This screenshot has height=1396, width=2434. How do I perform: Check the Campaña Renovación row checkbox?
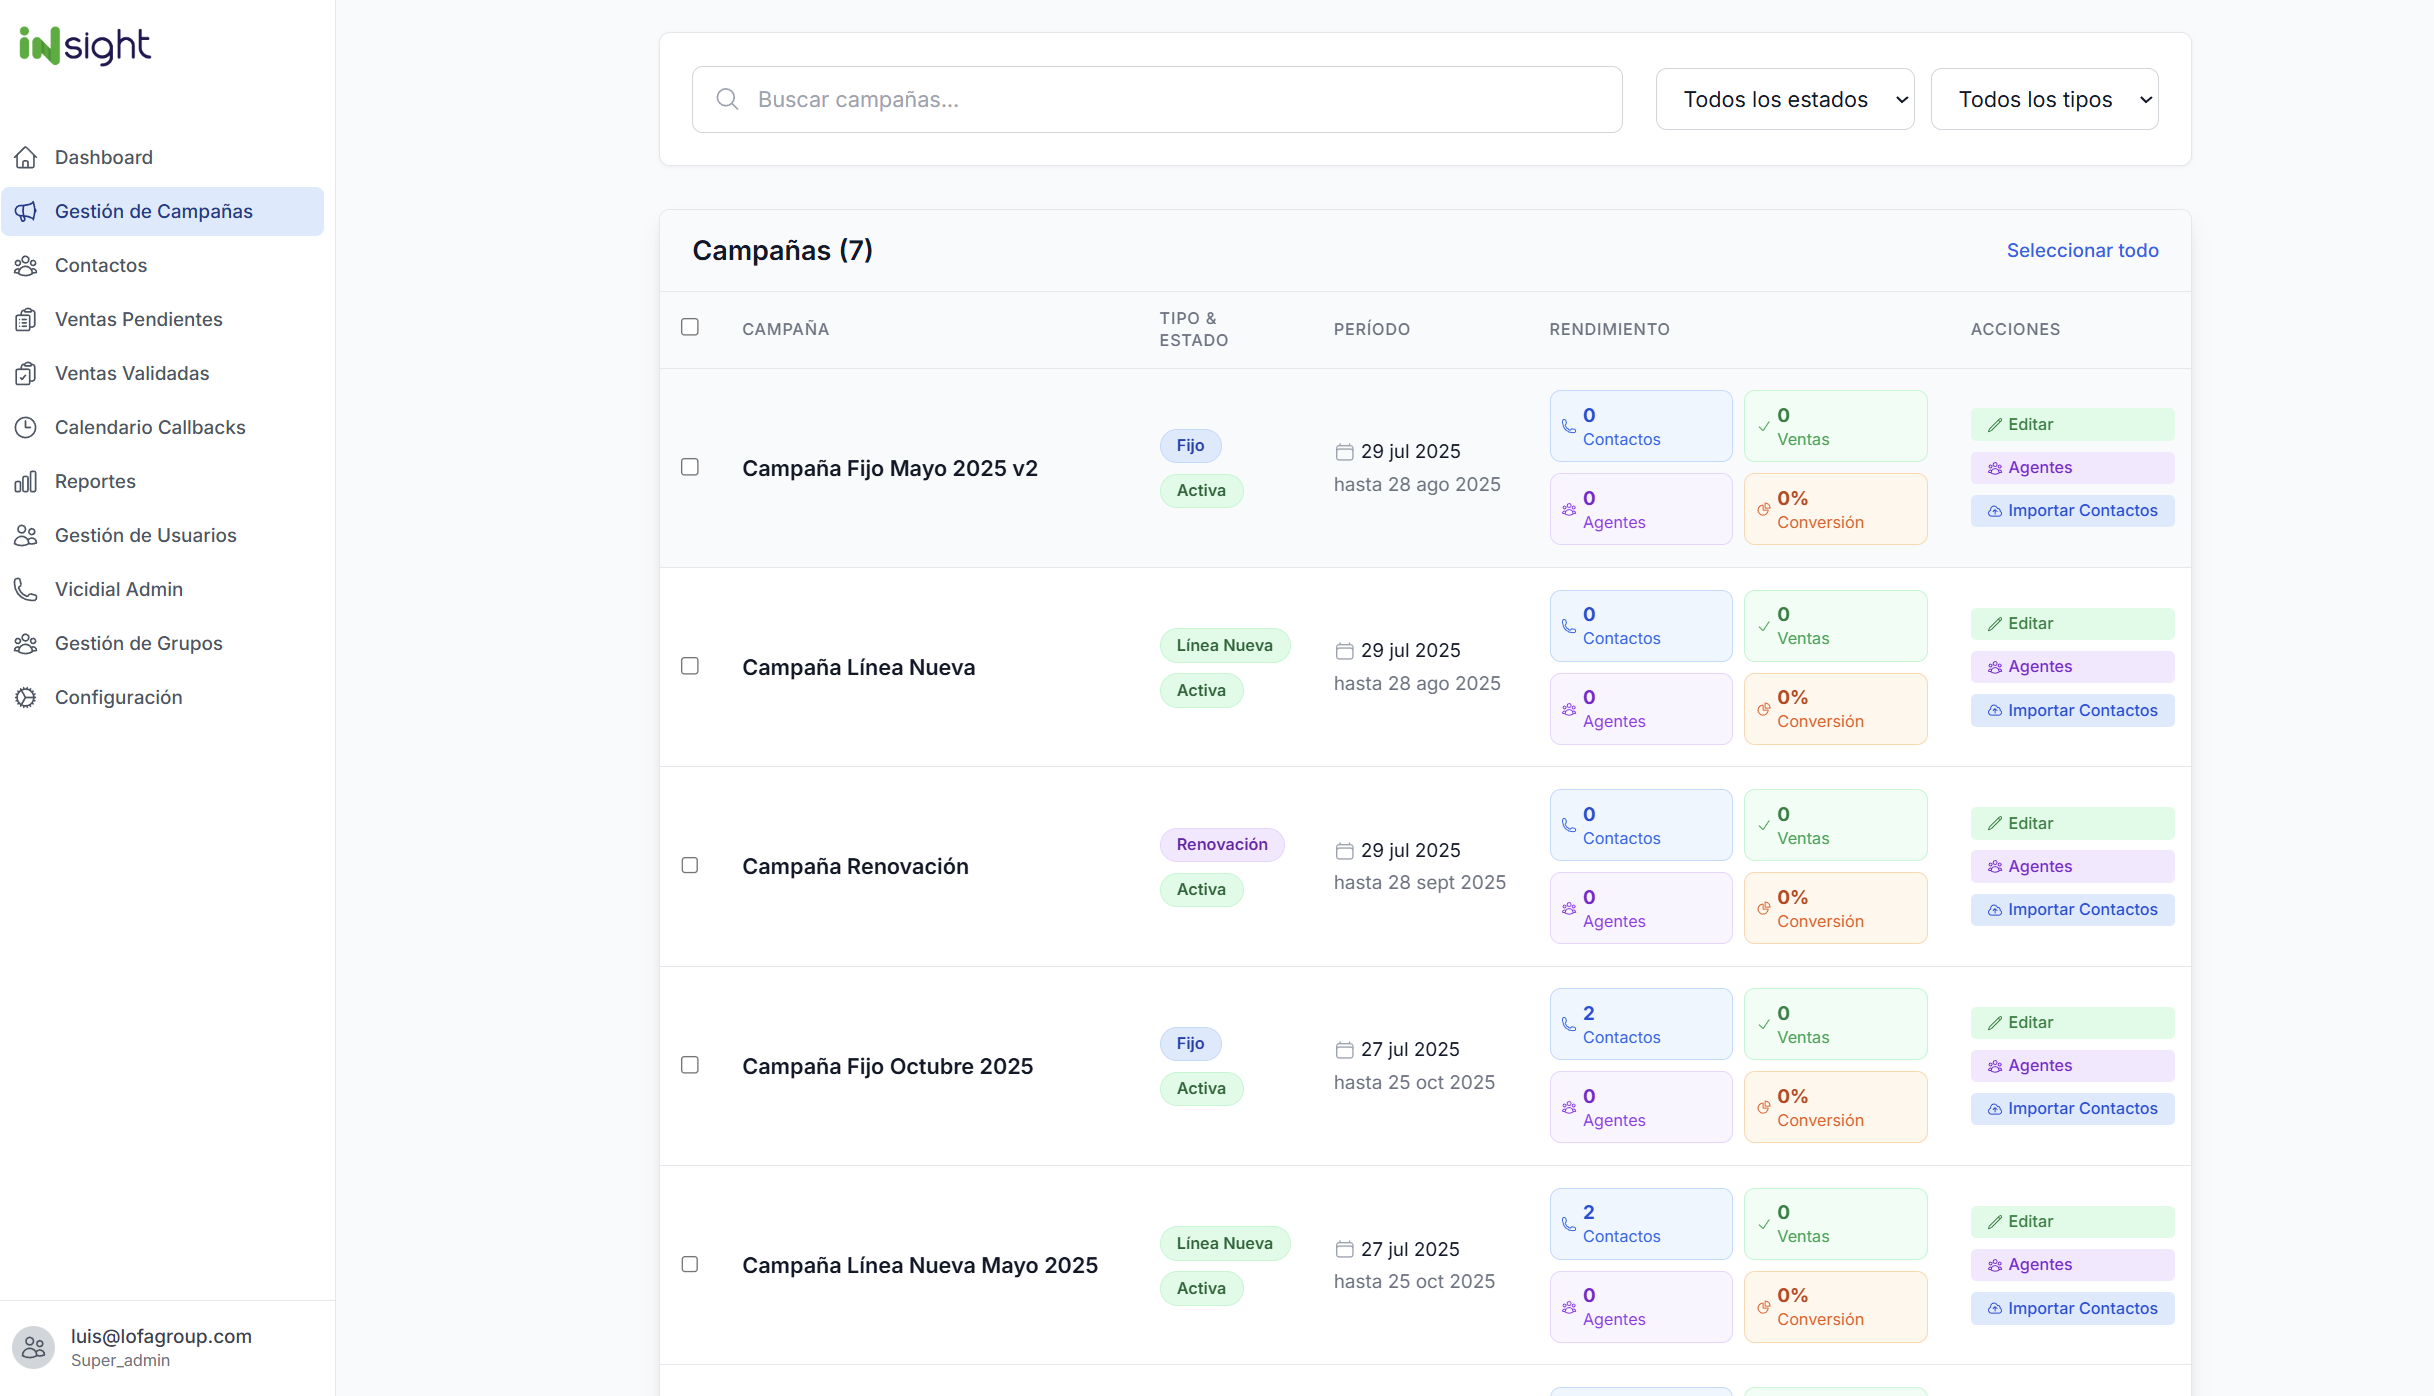click(x=690, y=865)
